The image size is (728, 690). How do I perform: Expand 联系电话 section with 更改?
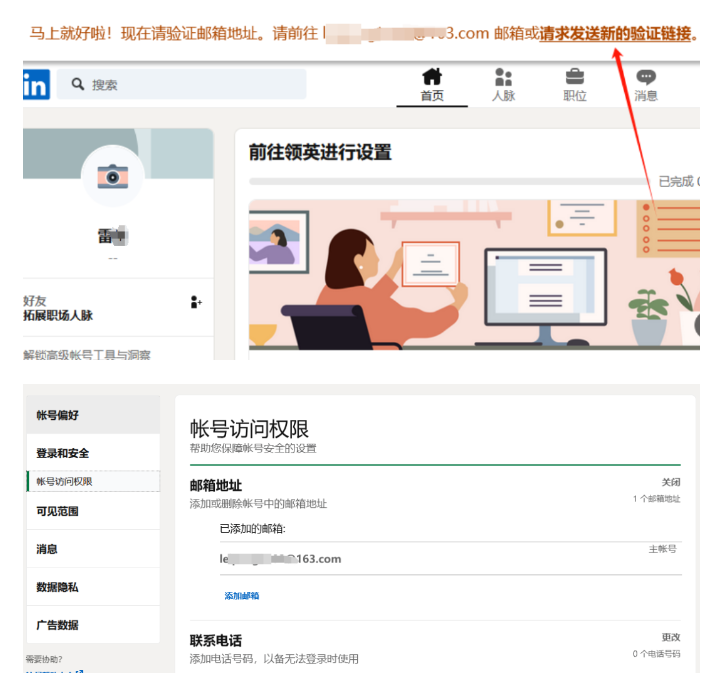click(670, 637)
